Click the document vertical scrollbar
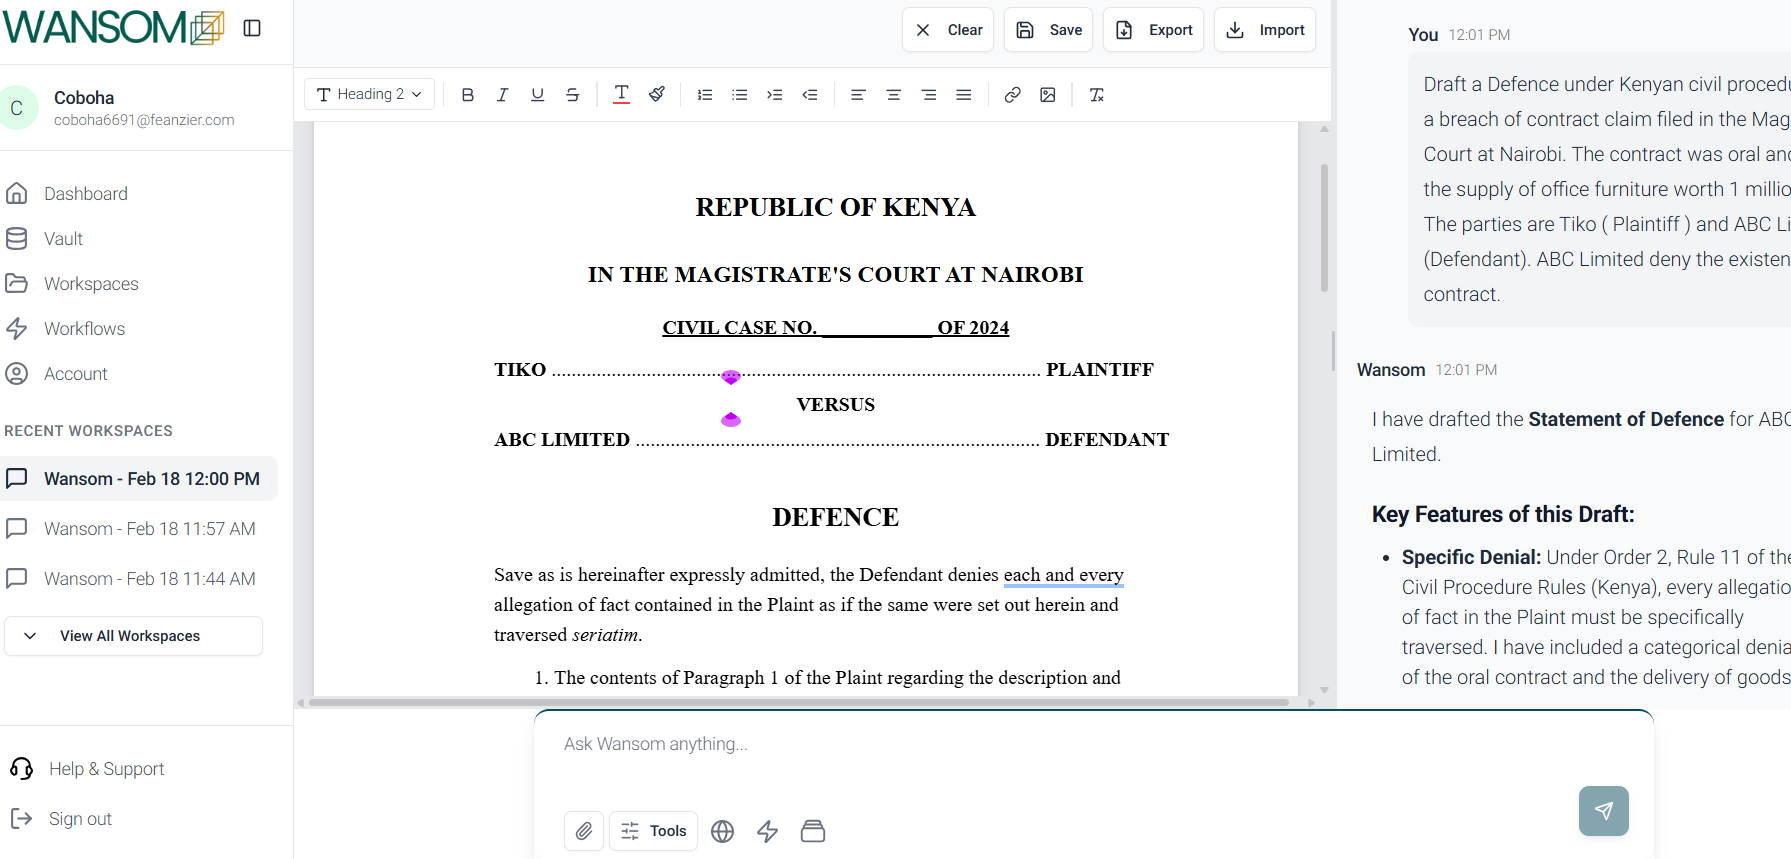The width and height of the screenshot is (1791, 859). pyautogui.click(x=1324, y=228)
